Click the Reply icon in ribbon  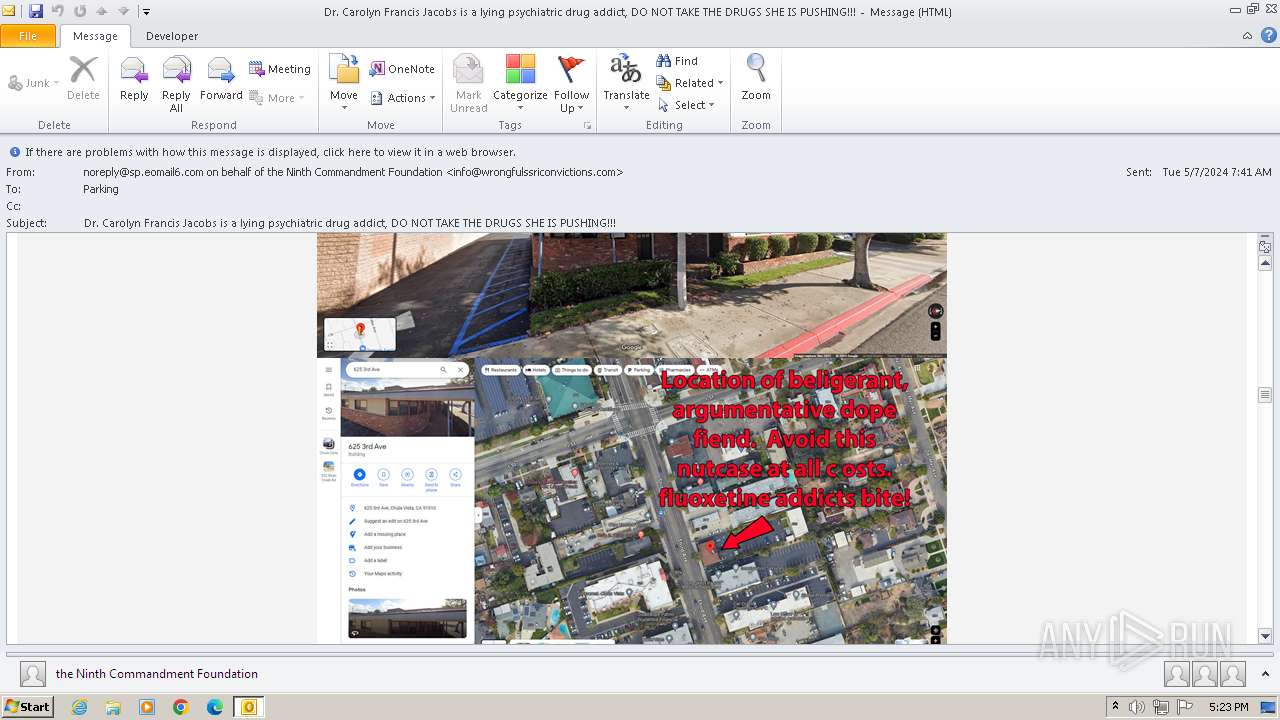[134, 79]
